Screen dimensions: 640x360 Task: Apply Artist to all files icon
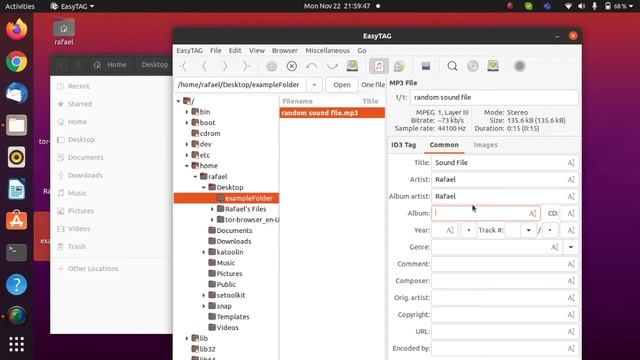pyautogui.click(x=571, y=180)
